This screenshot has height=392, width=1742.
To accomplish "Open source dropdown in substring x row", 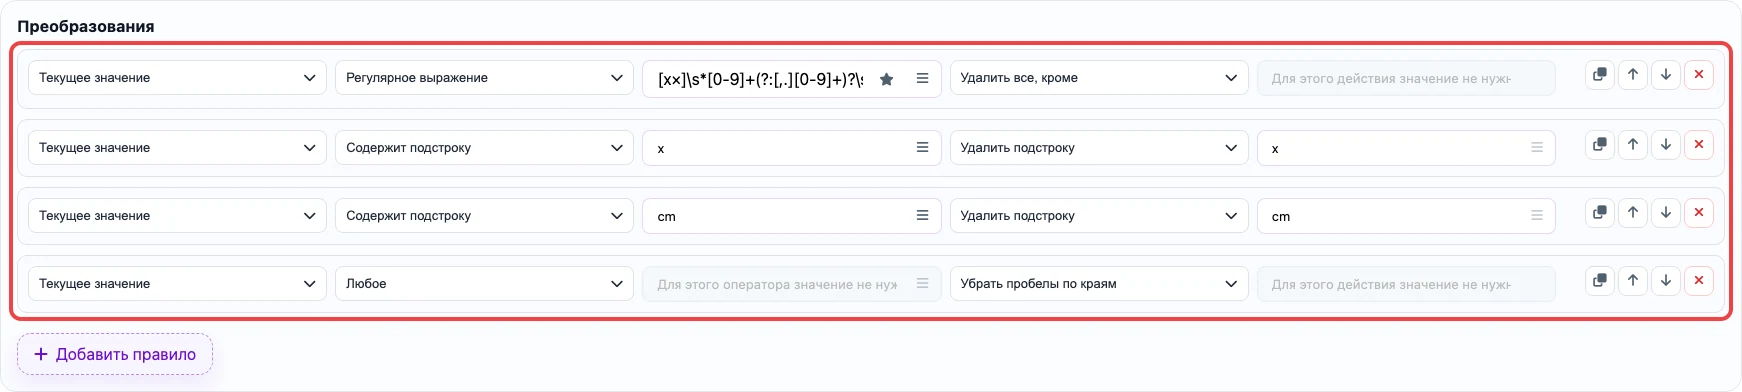I will click(177, 147).
